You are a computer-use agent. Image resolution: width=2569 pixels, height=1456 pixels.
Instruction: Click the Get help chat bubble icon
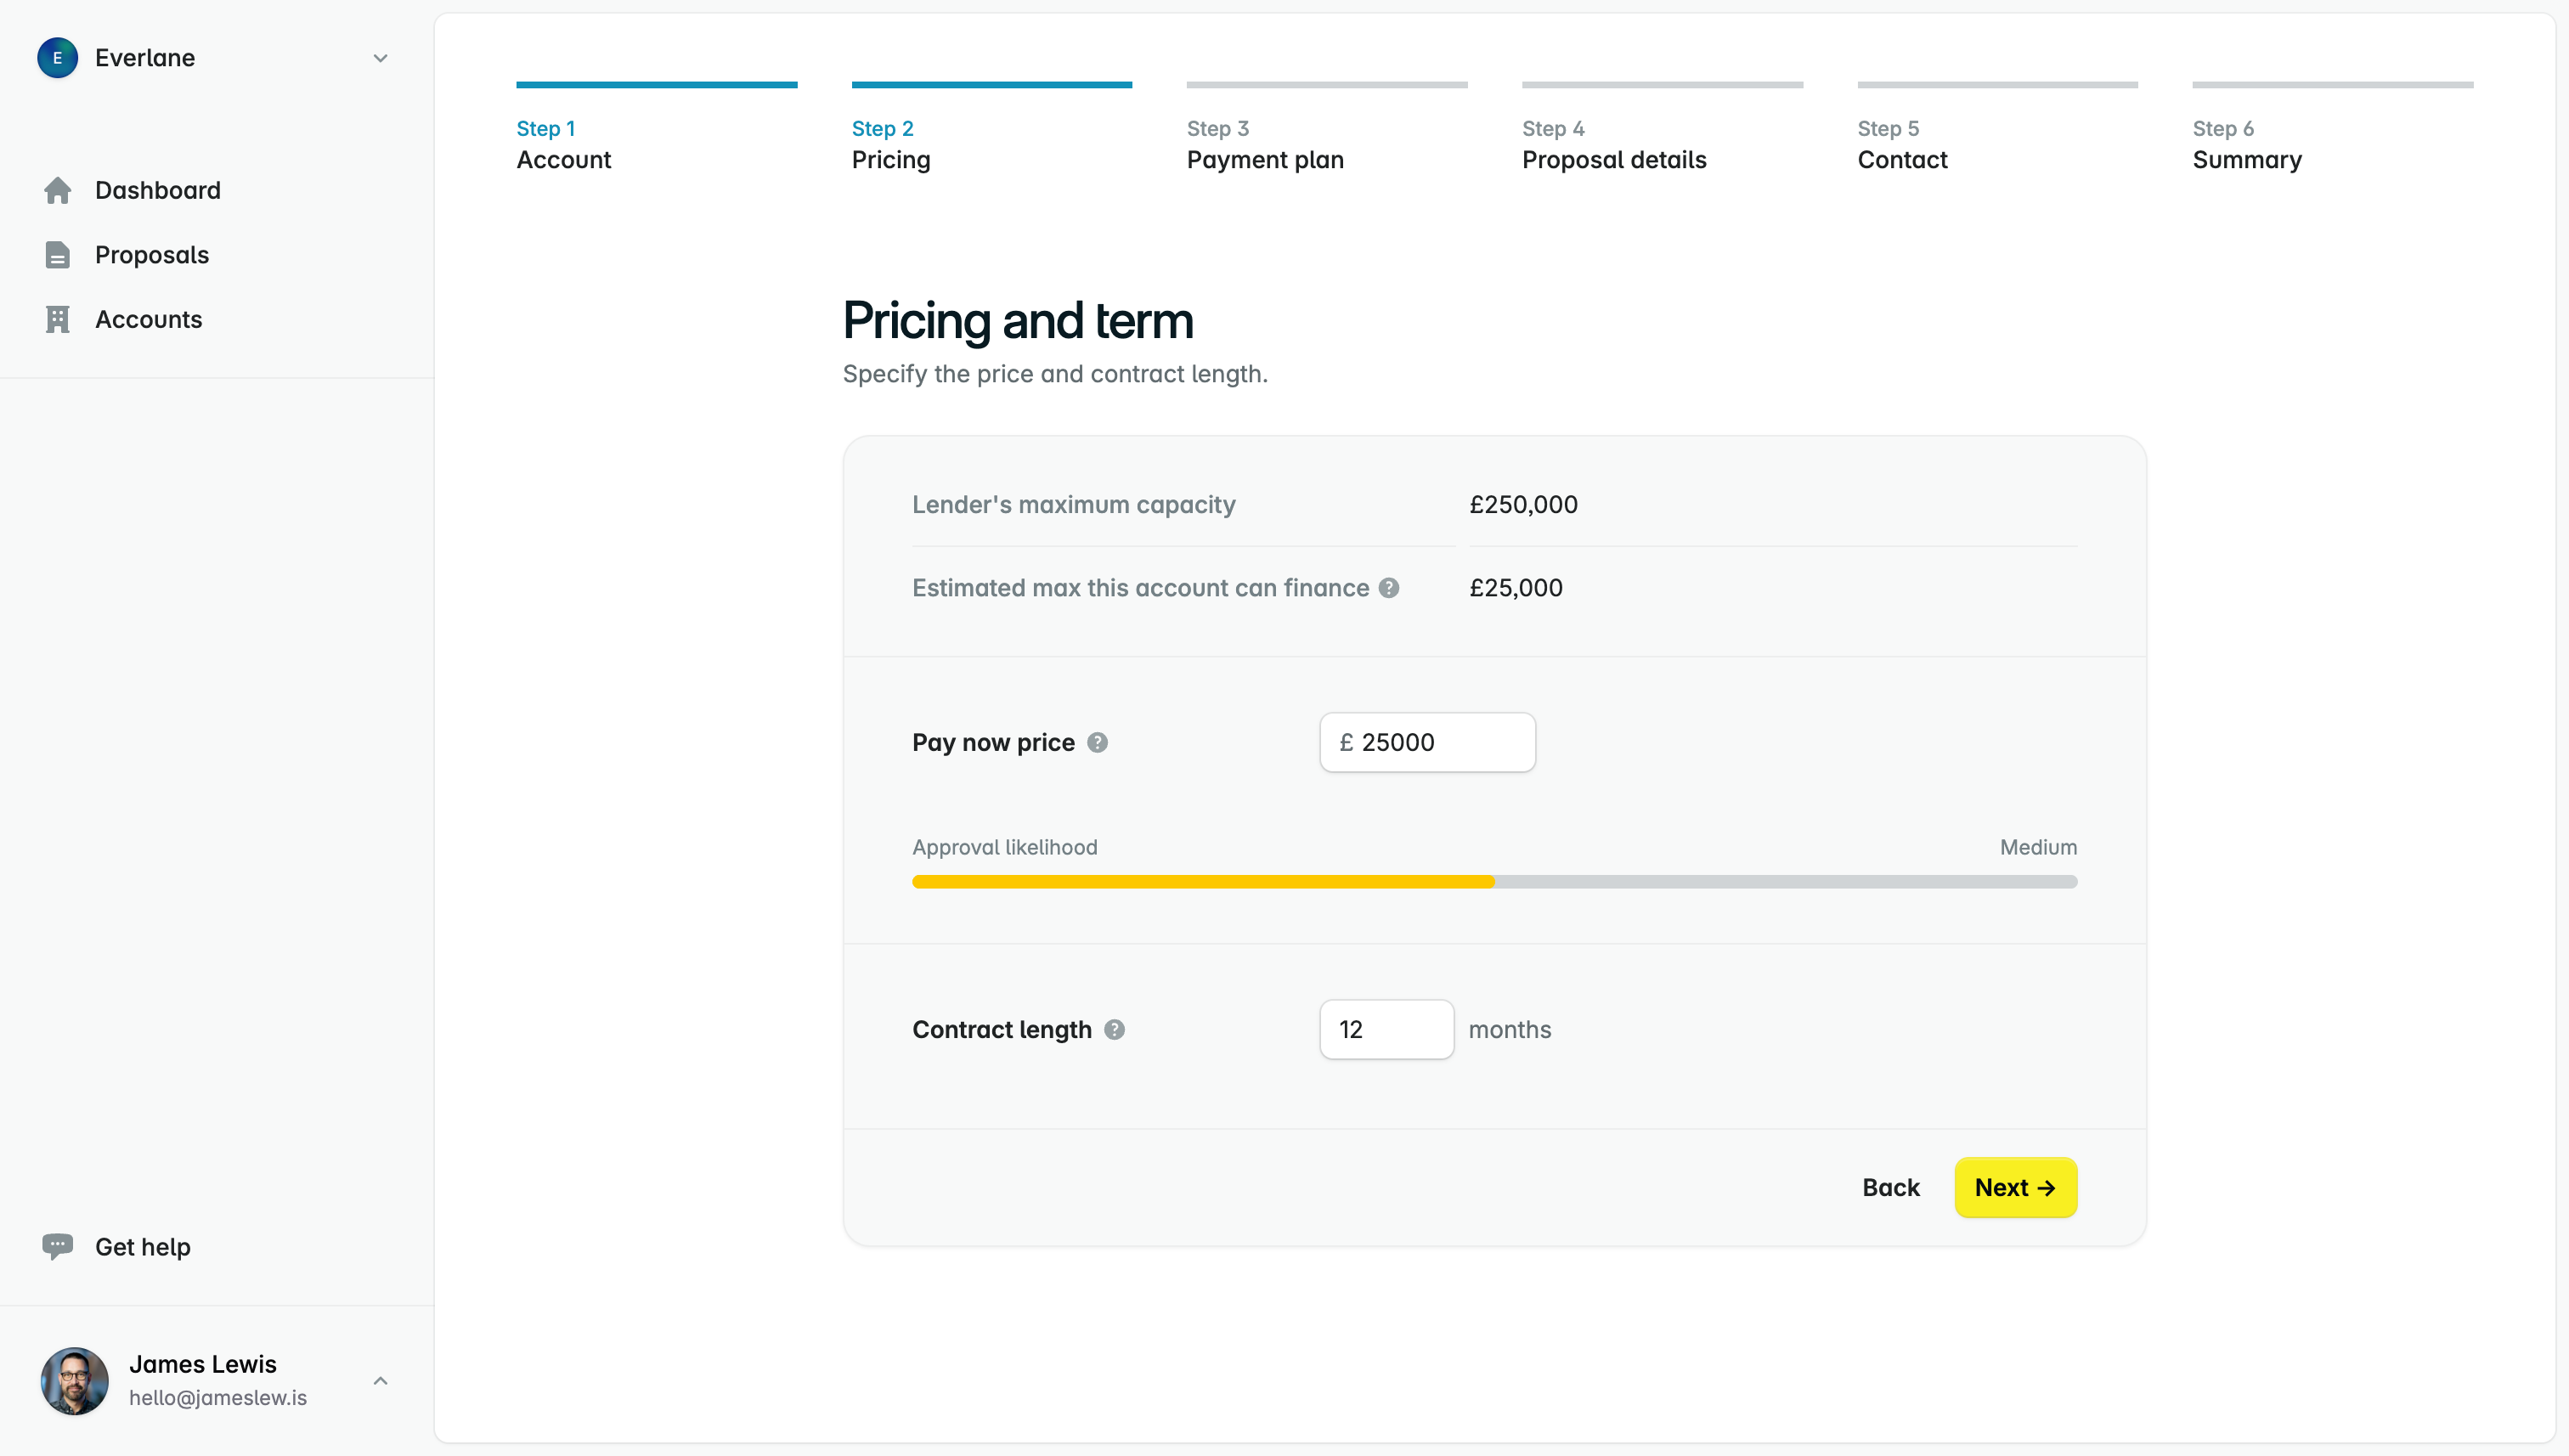tap(57, 1246)
